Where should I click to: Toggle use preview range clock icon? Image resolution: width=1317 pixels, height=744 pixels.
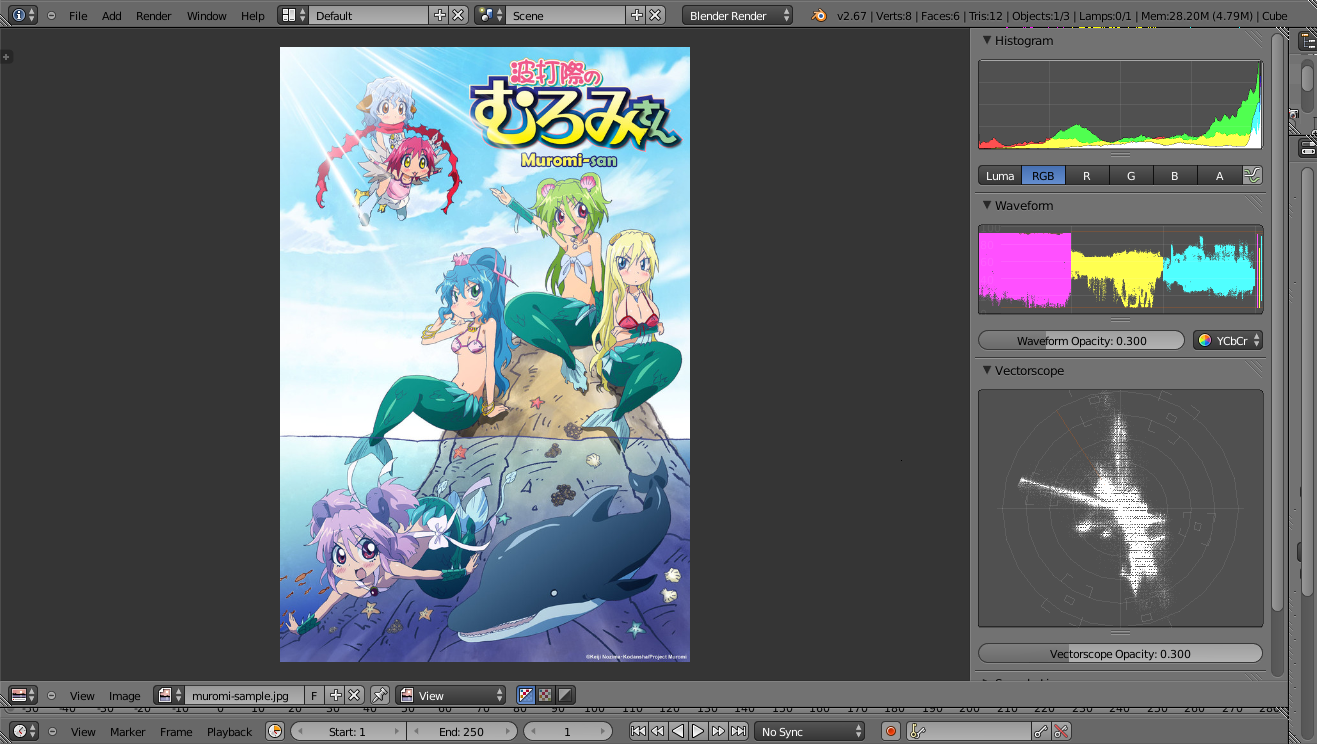[275, 731]
